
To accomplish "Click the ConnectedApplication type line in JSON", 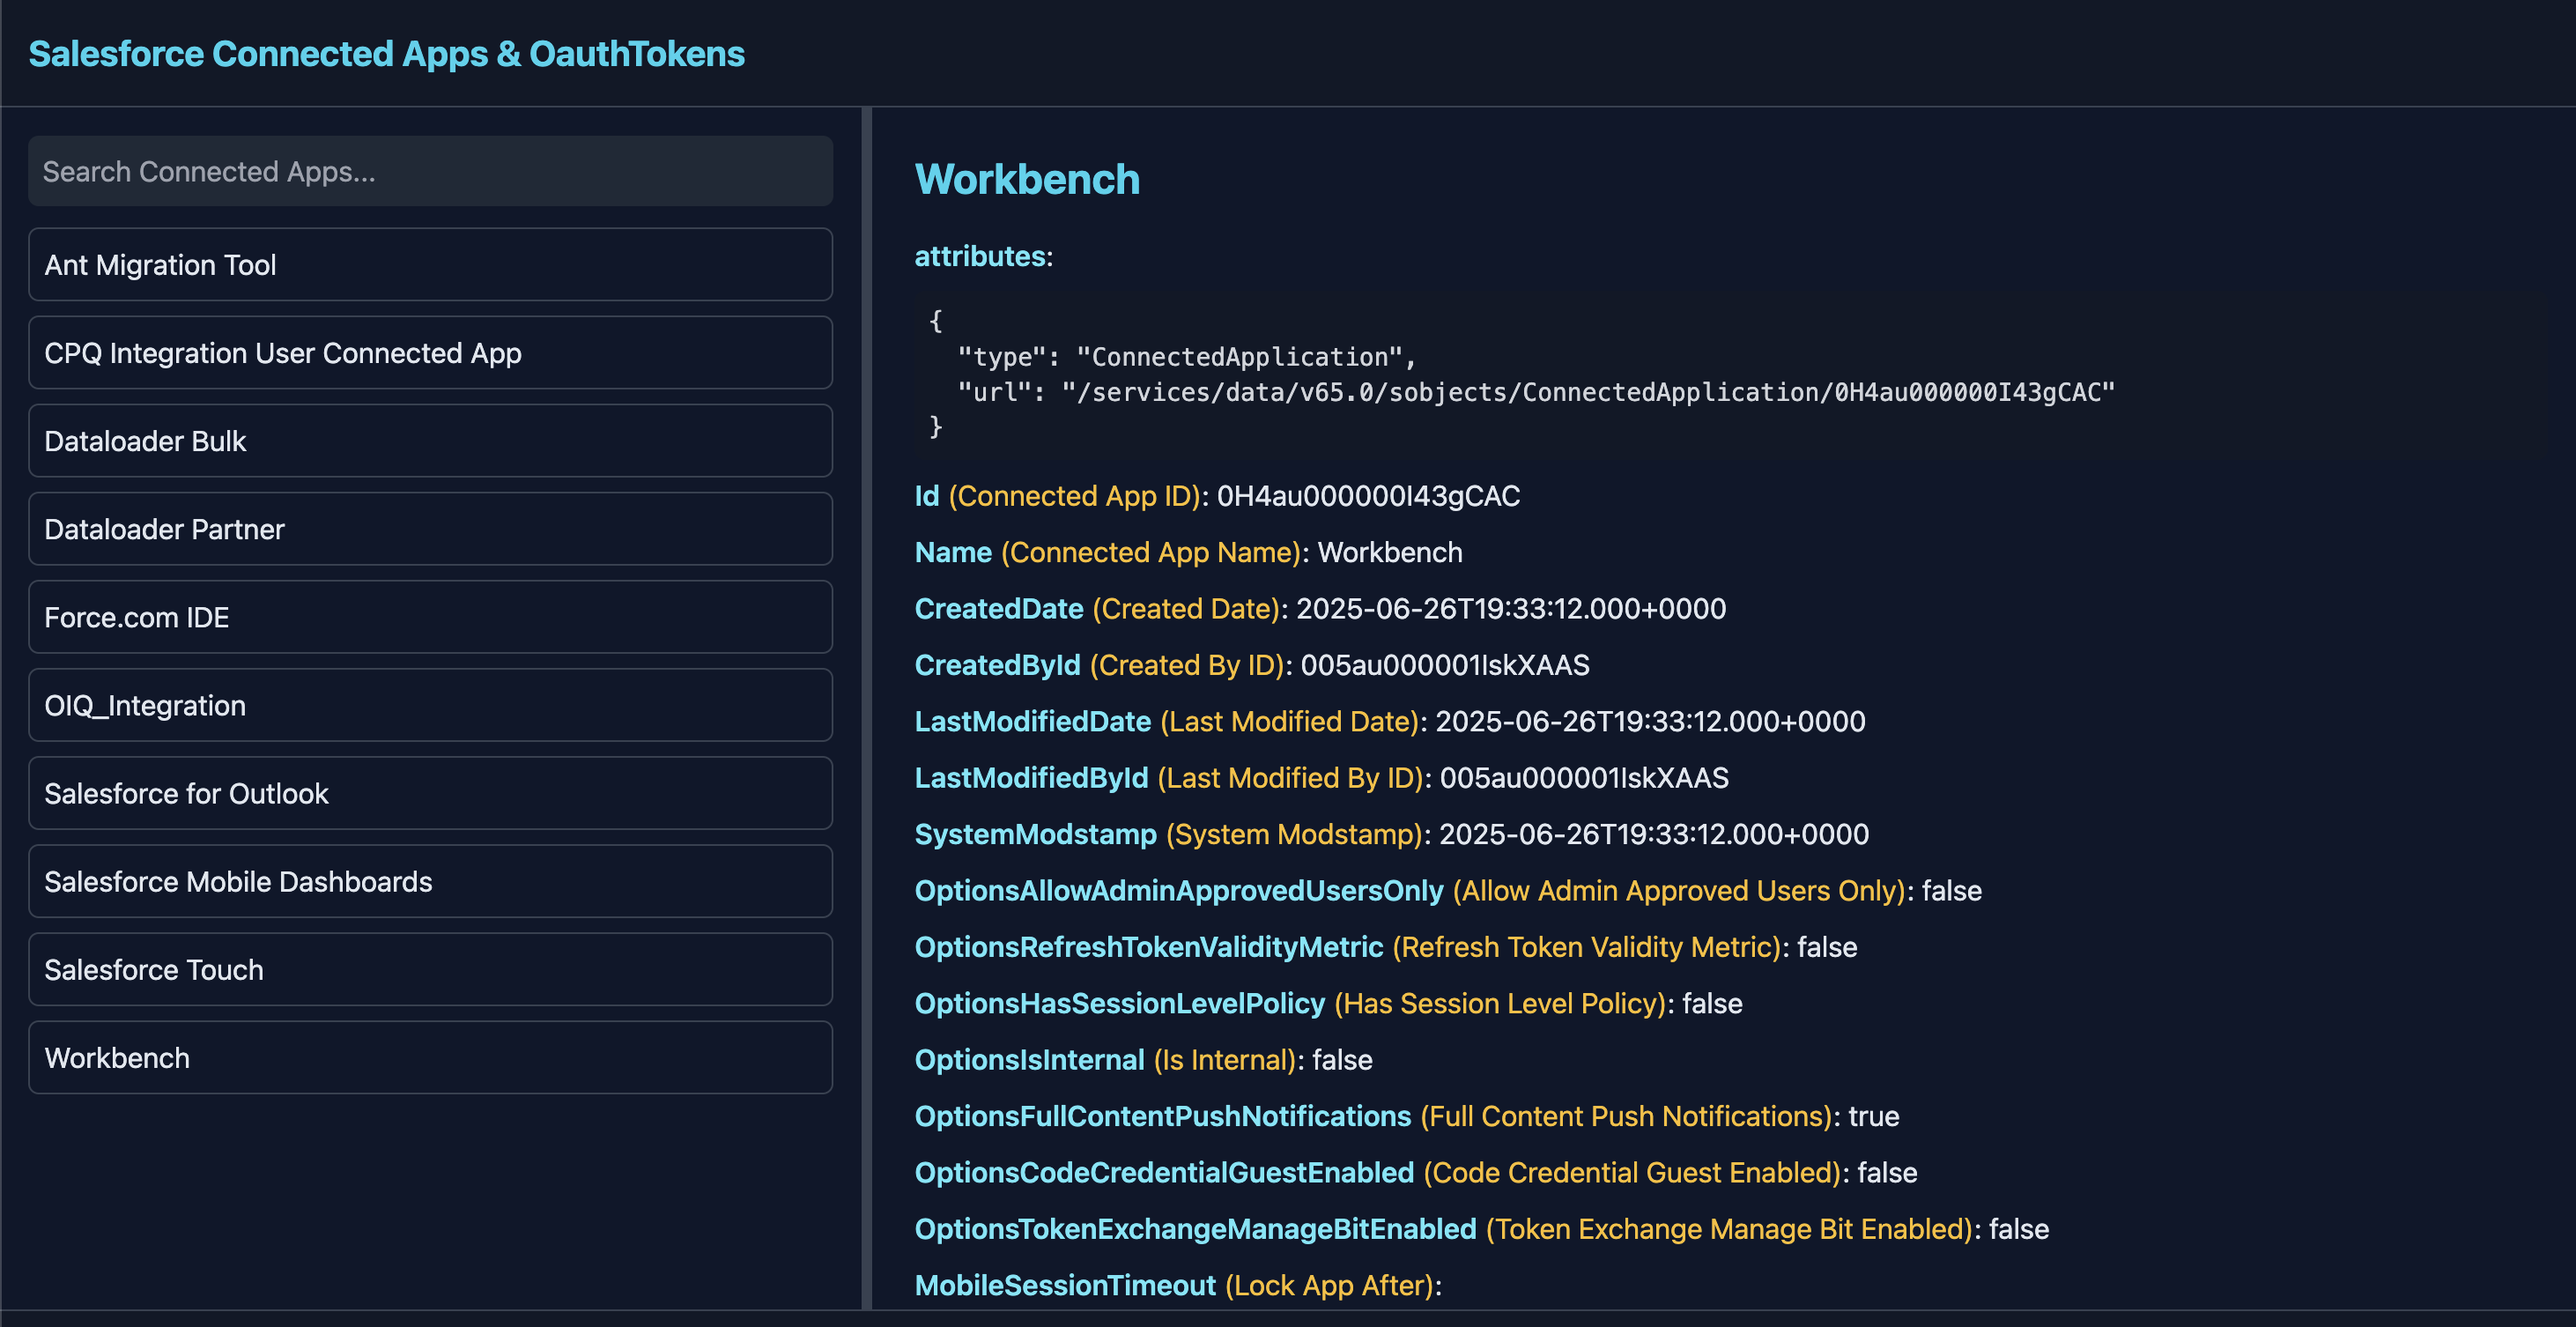I will pos(1186,356).
